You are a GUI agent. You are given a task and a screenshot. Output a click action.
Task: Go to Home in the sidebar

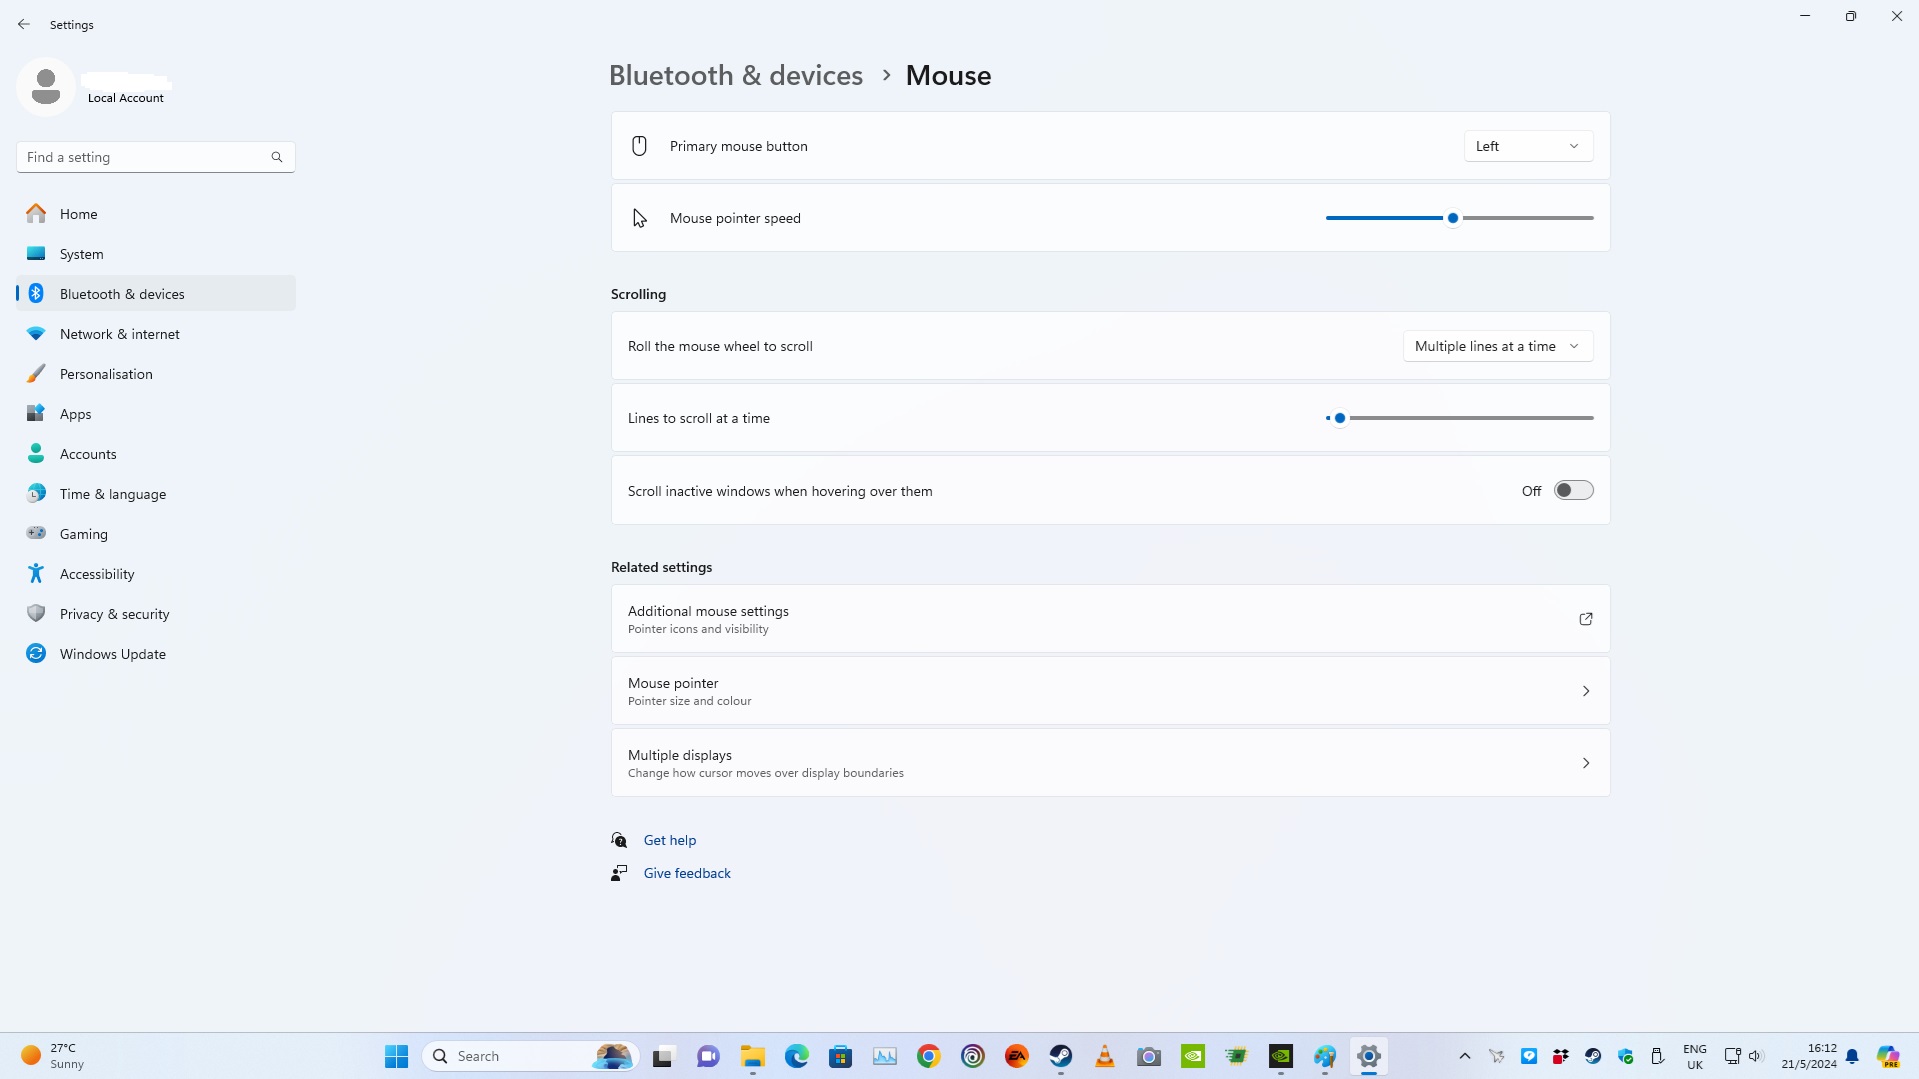pyautogui.click(x=156, y=214)
